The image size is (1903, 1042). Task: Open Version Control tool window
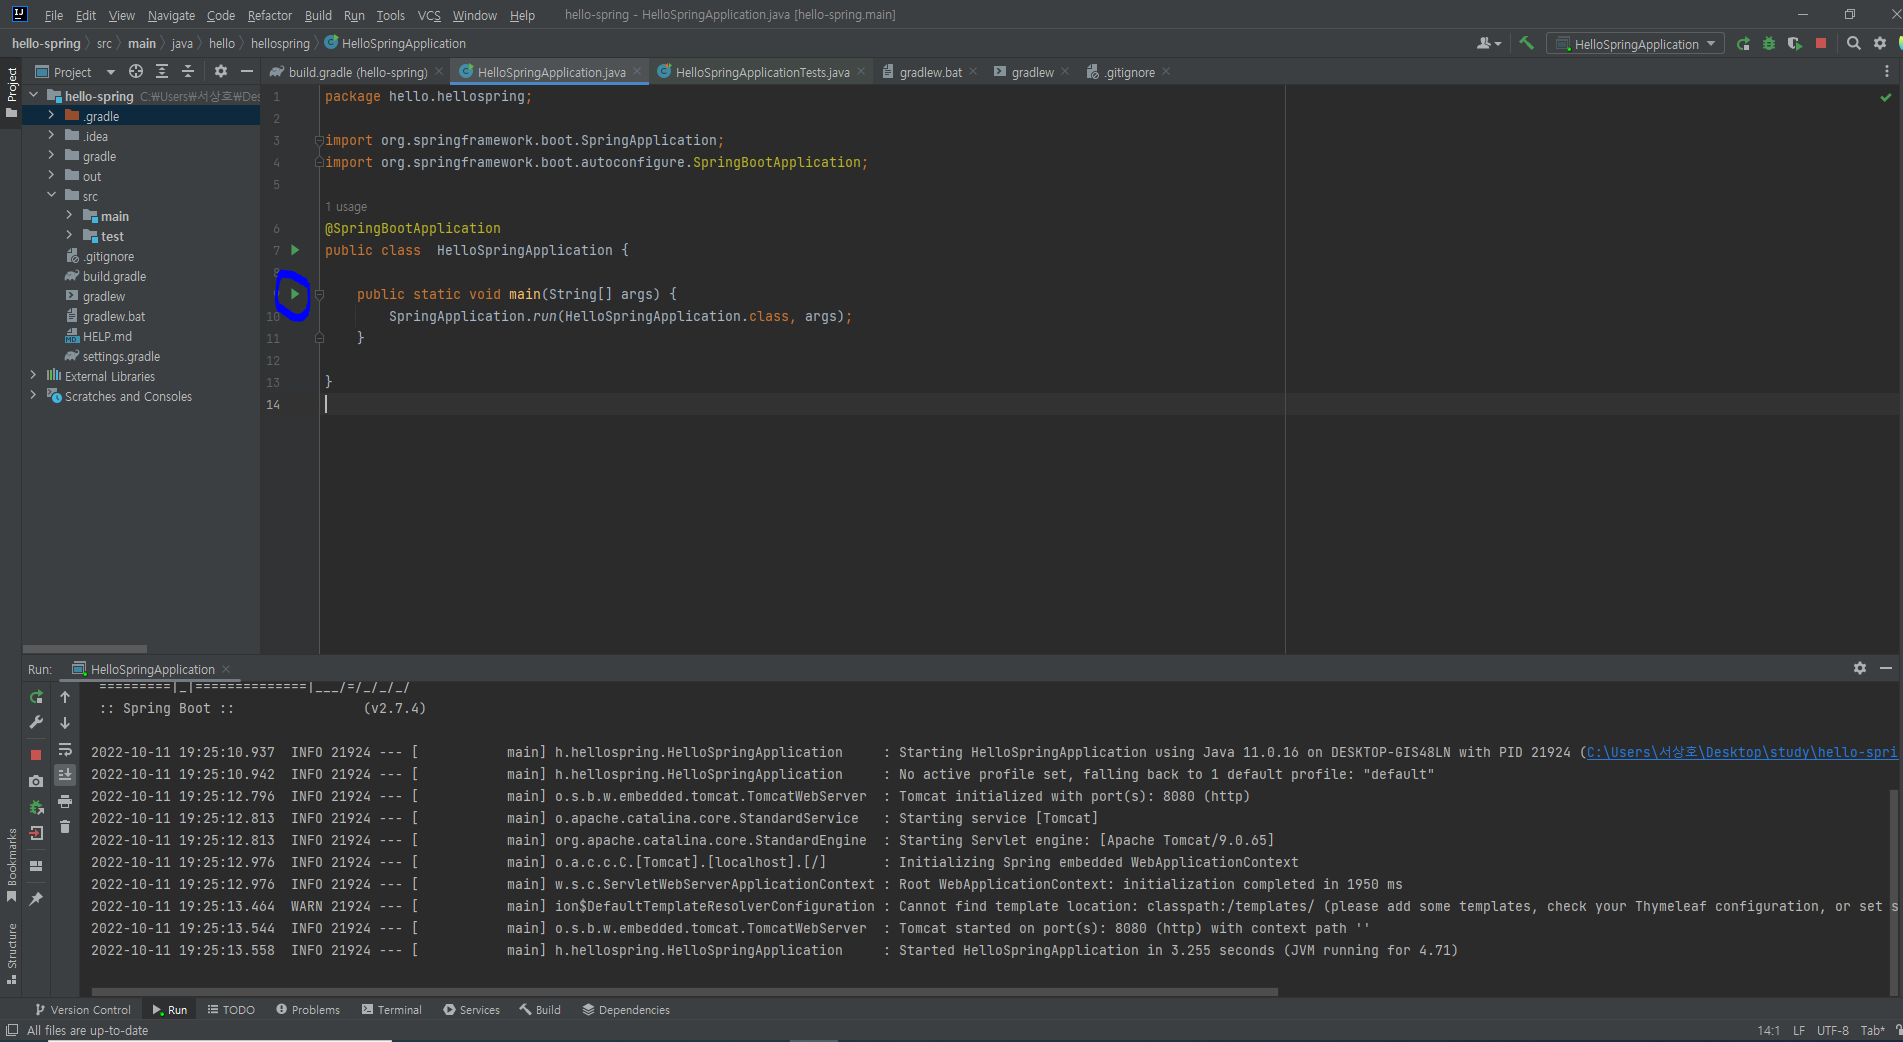coord(83,1010)
